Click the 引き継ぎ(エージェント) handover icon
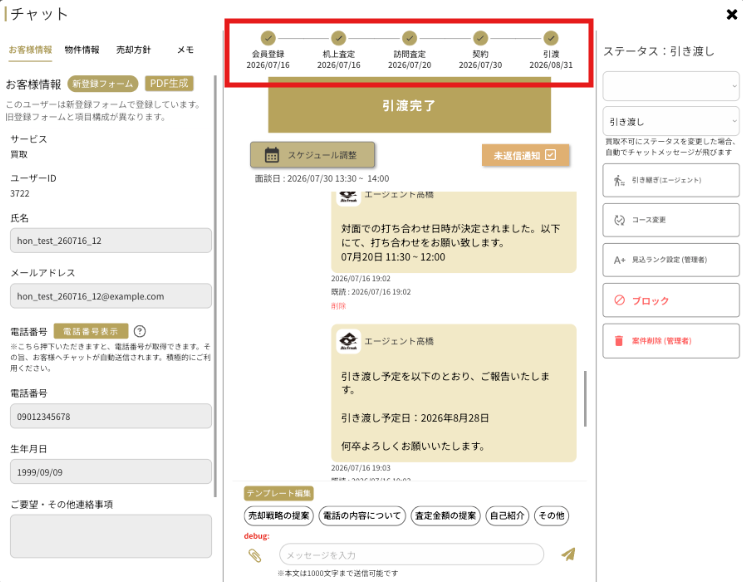Image resolution: width=743 pixels, height=582 pixels. (619, 180)
